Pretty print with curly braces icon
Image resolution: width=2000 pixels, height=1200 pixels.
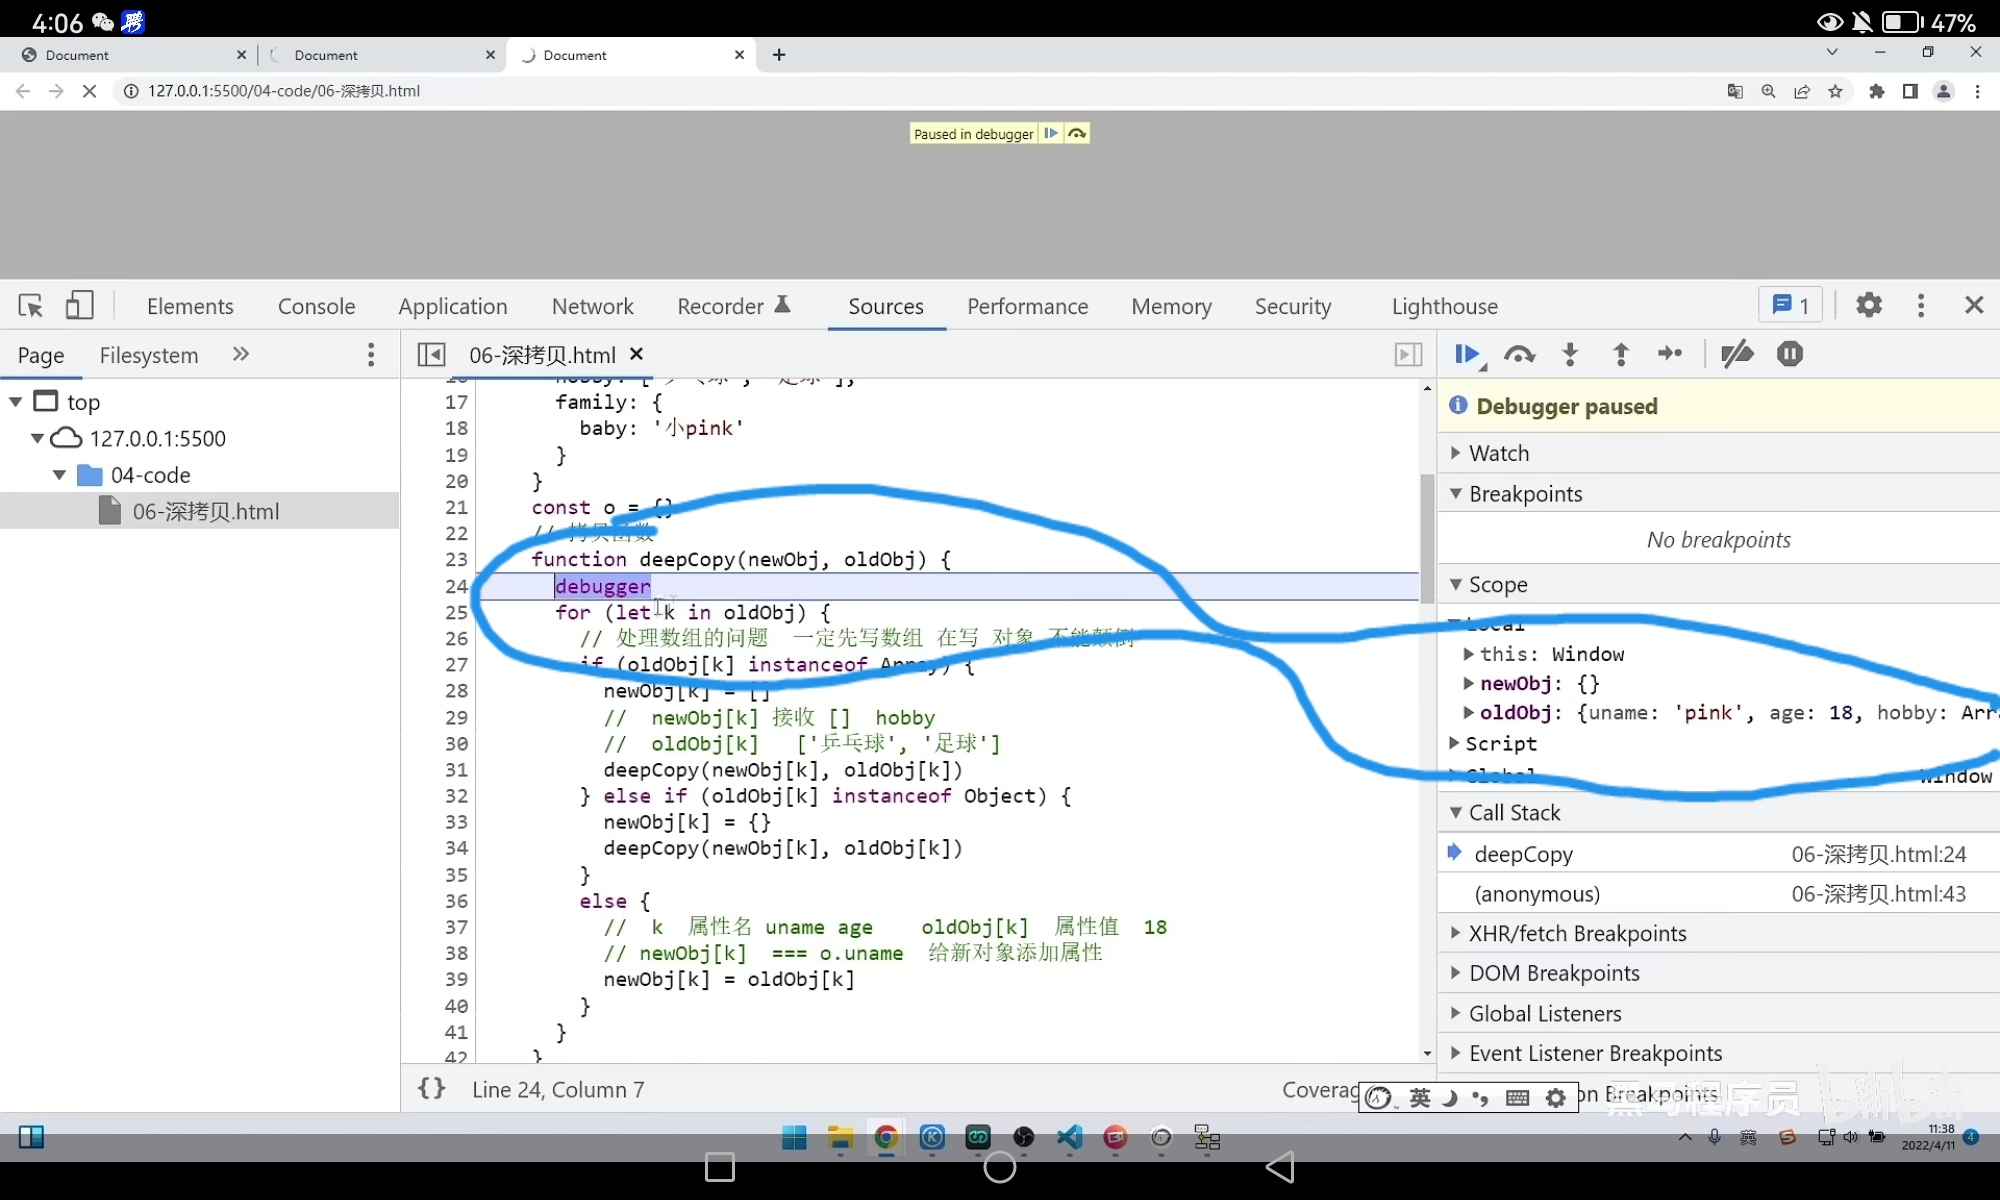[x=432, y=1088]
